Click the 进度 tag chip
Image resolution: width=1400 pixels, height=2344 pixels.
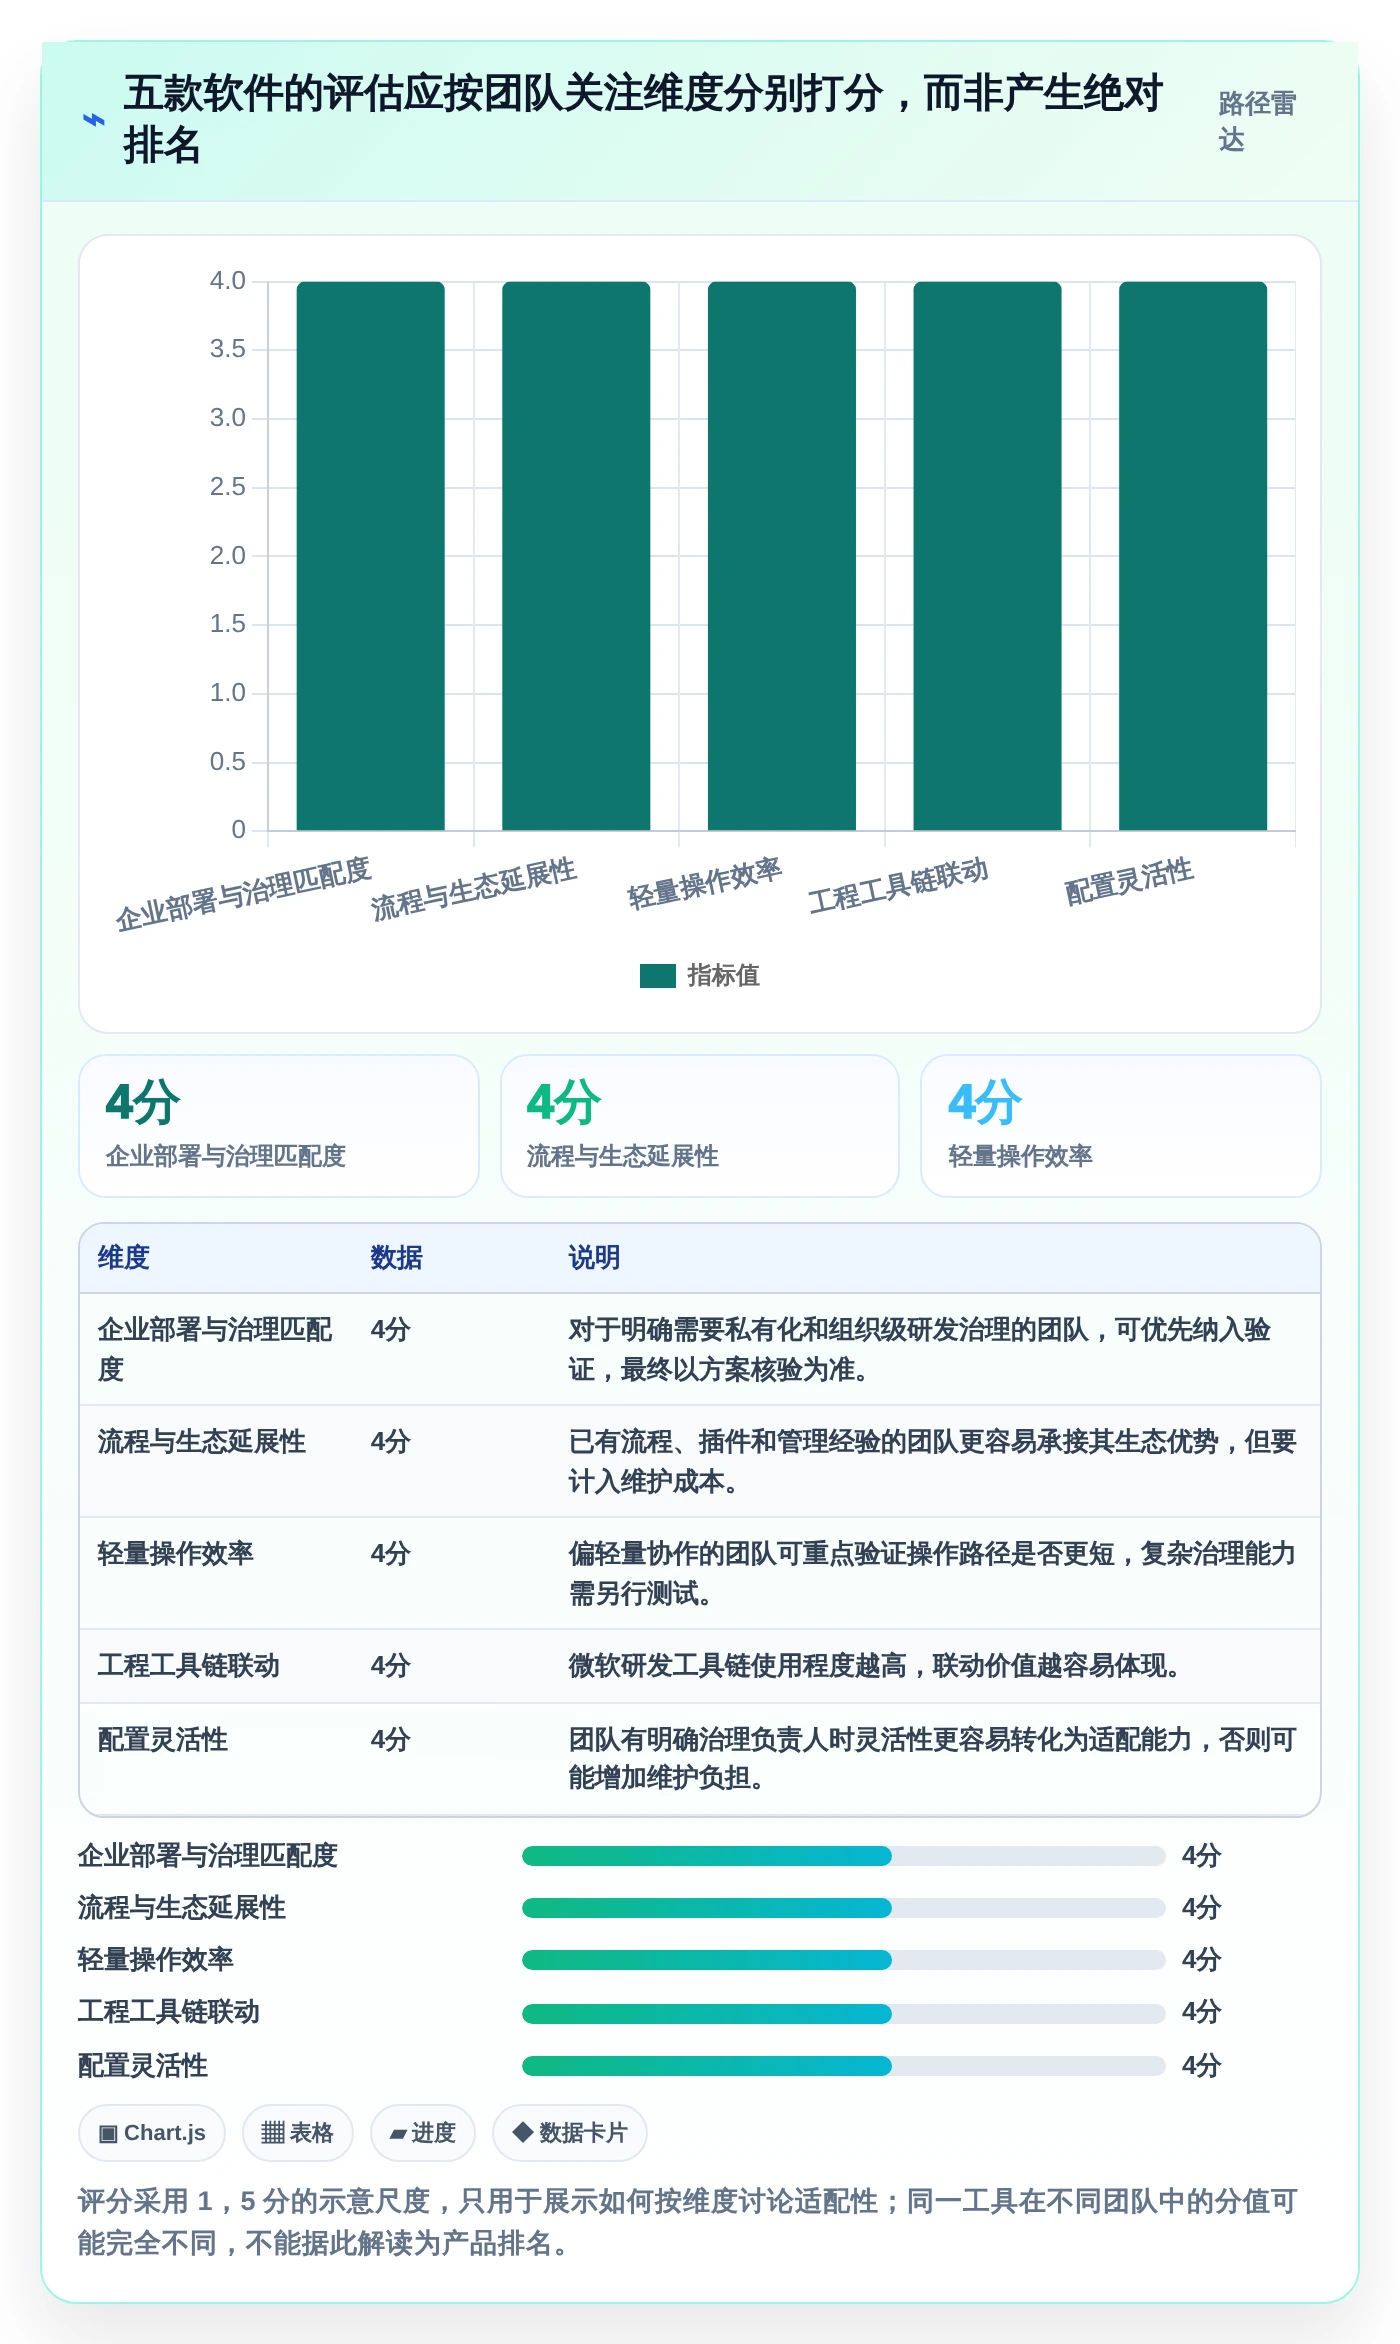423,2133
